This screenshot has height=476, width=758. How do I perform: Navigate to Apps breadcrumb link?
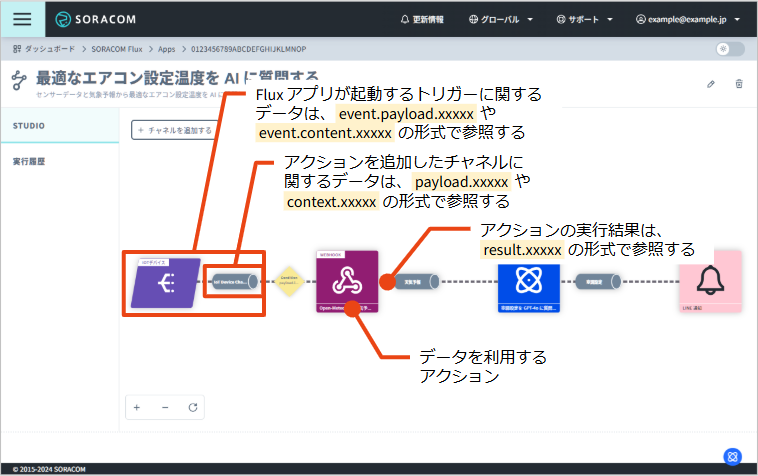[x=167, y=49]
